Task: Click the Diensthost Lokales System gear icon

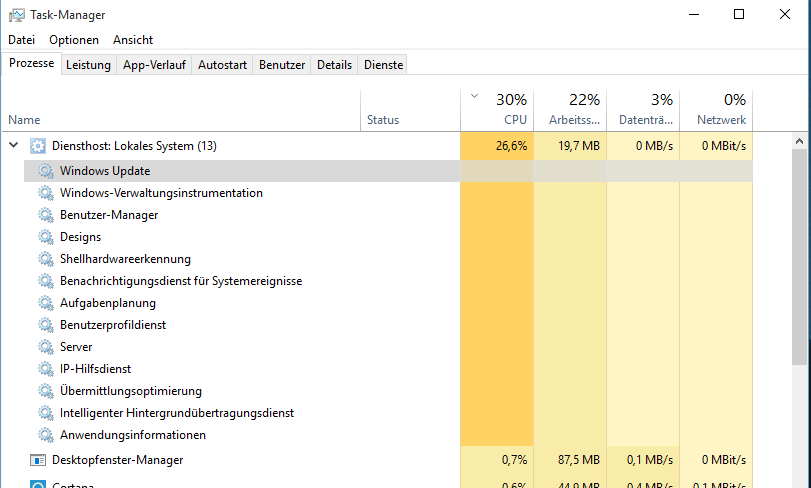Action: pyautogui.click(x=38, y=146)
